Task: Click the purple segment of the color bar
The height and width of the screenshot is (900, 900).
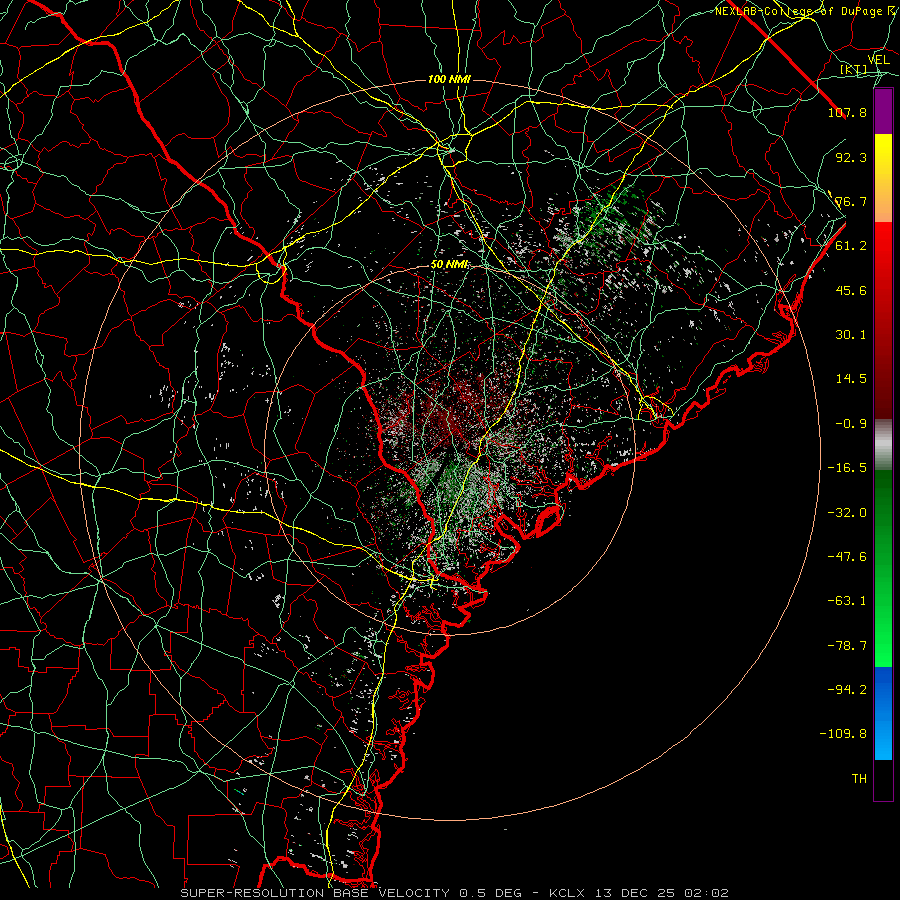Action: coord(883,111)
